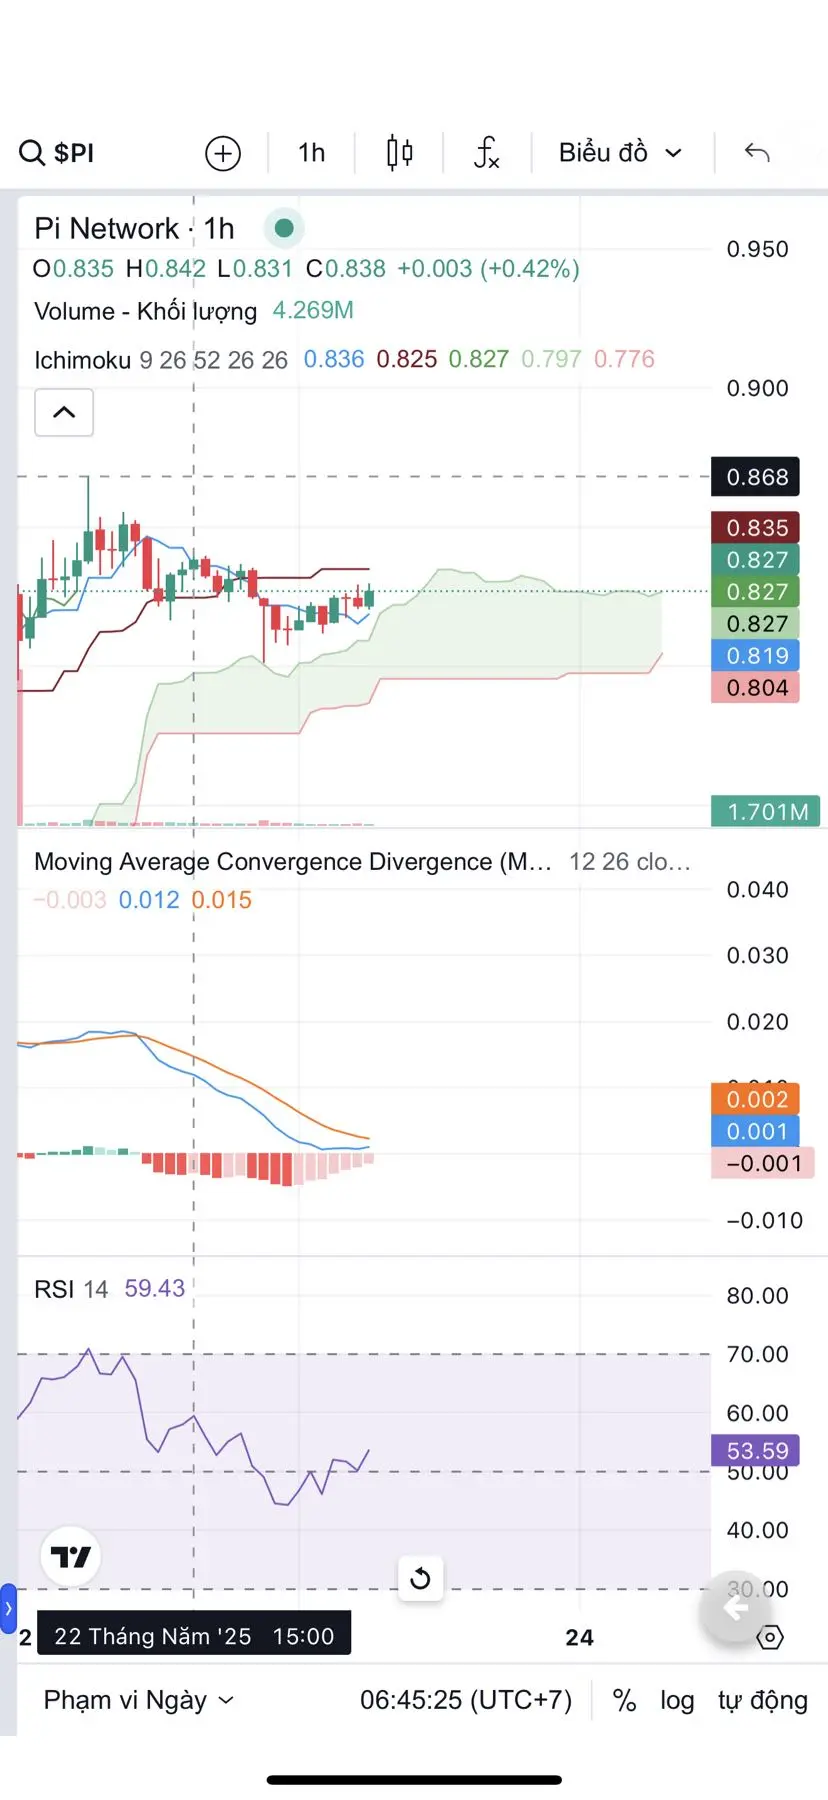Screen dimensions: 828x1800
Task: Tap the MACD value 0.015
Action: (x=222, y=900)
